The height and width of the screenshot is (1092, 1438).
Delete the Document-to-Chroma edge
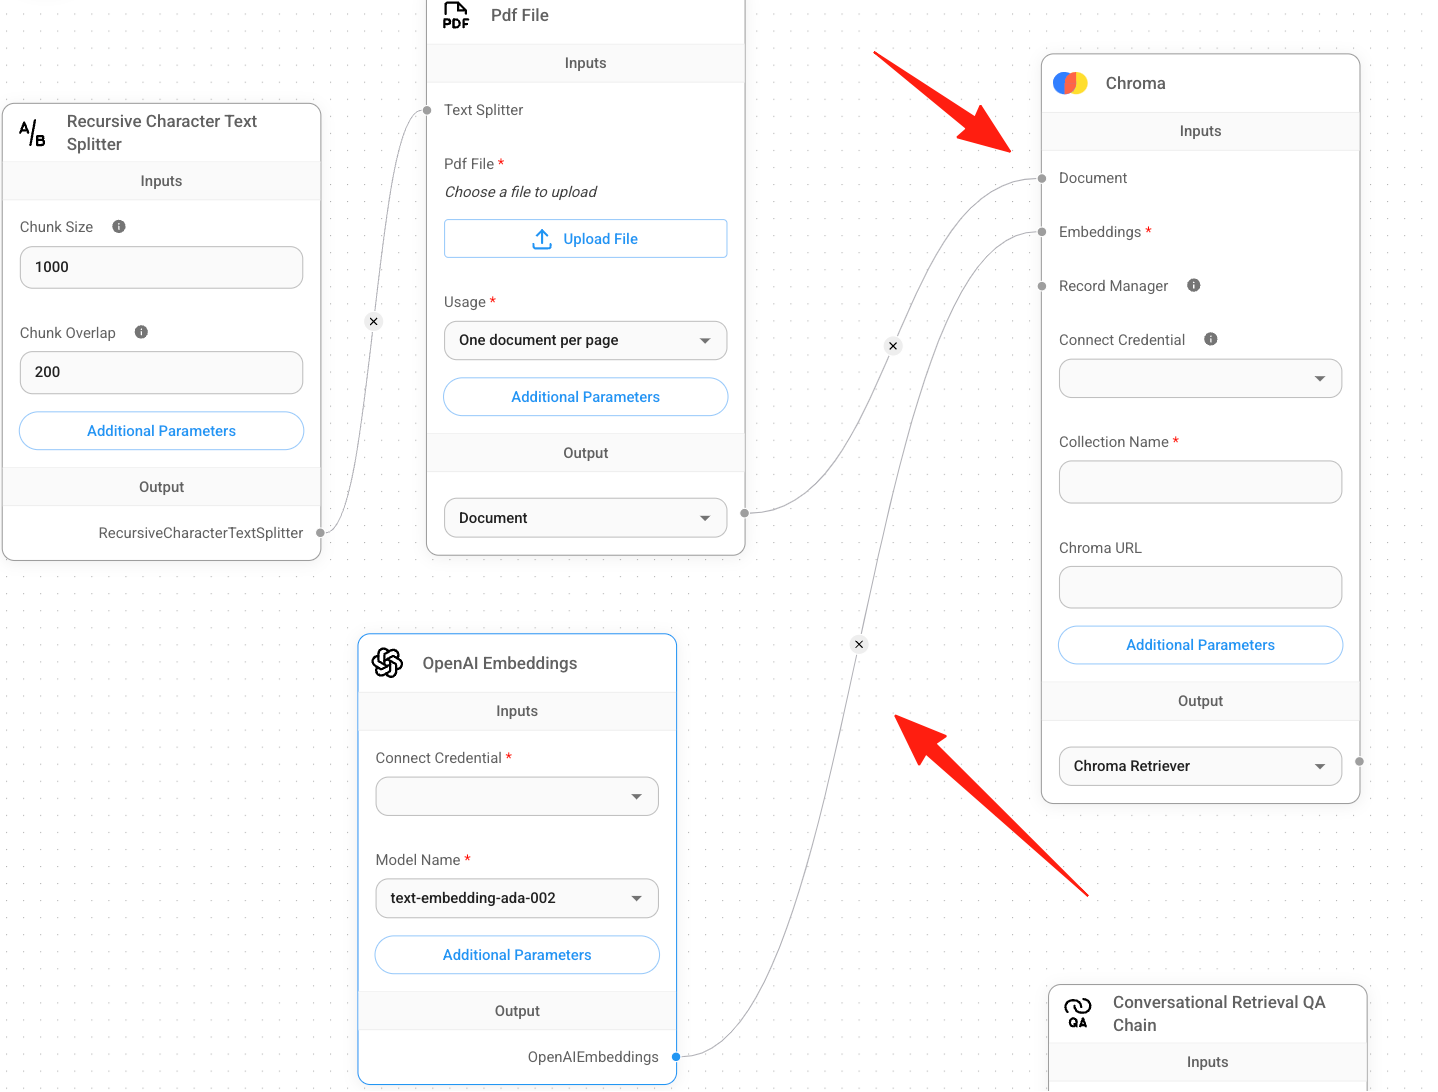[x=893, y=346]
